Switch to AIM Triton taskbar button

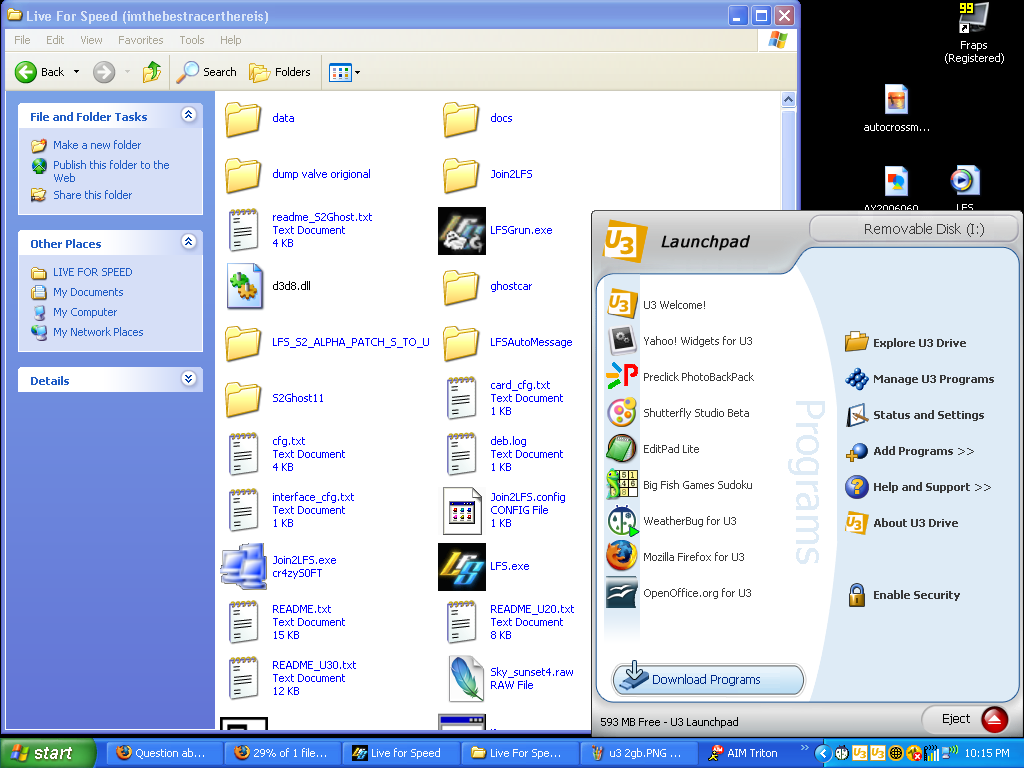(744, 753)
